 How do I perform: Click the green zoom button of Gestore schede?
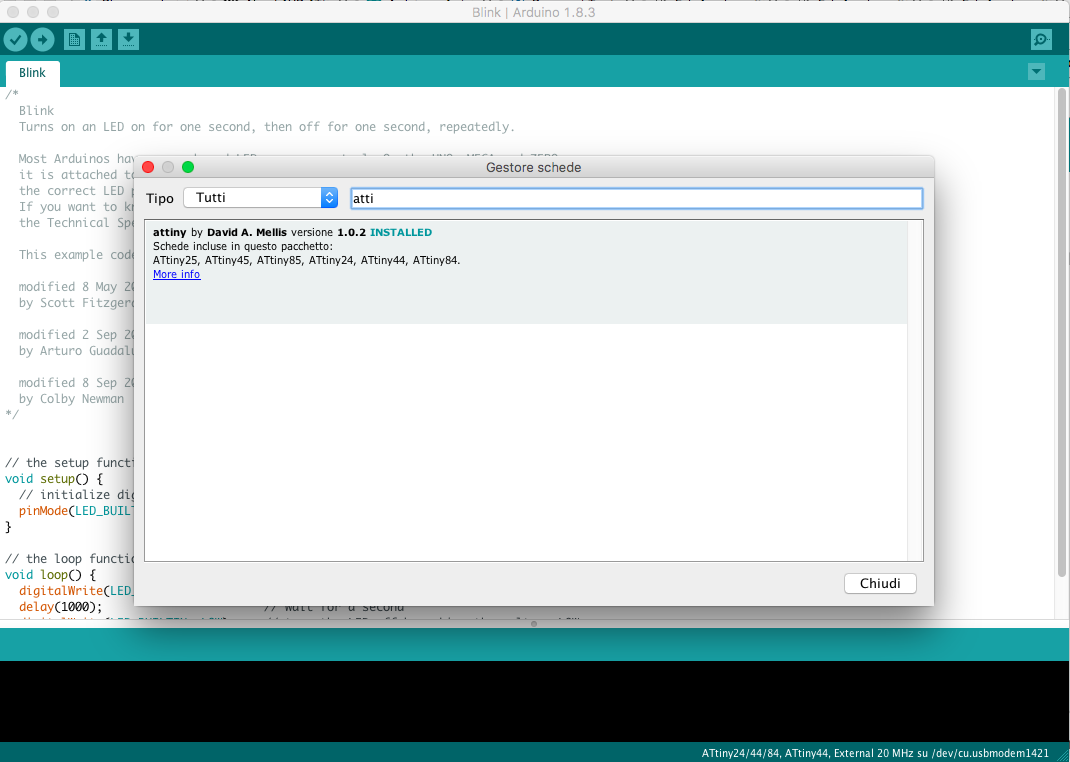pyautogui.click(x=188, y=167)
